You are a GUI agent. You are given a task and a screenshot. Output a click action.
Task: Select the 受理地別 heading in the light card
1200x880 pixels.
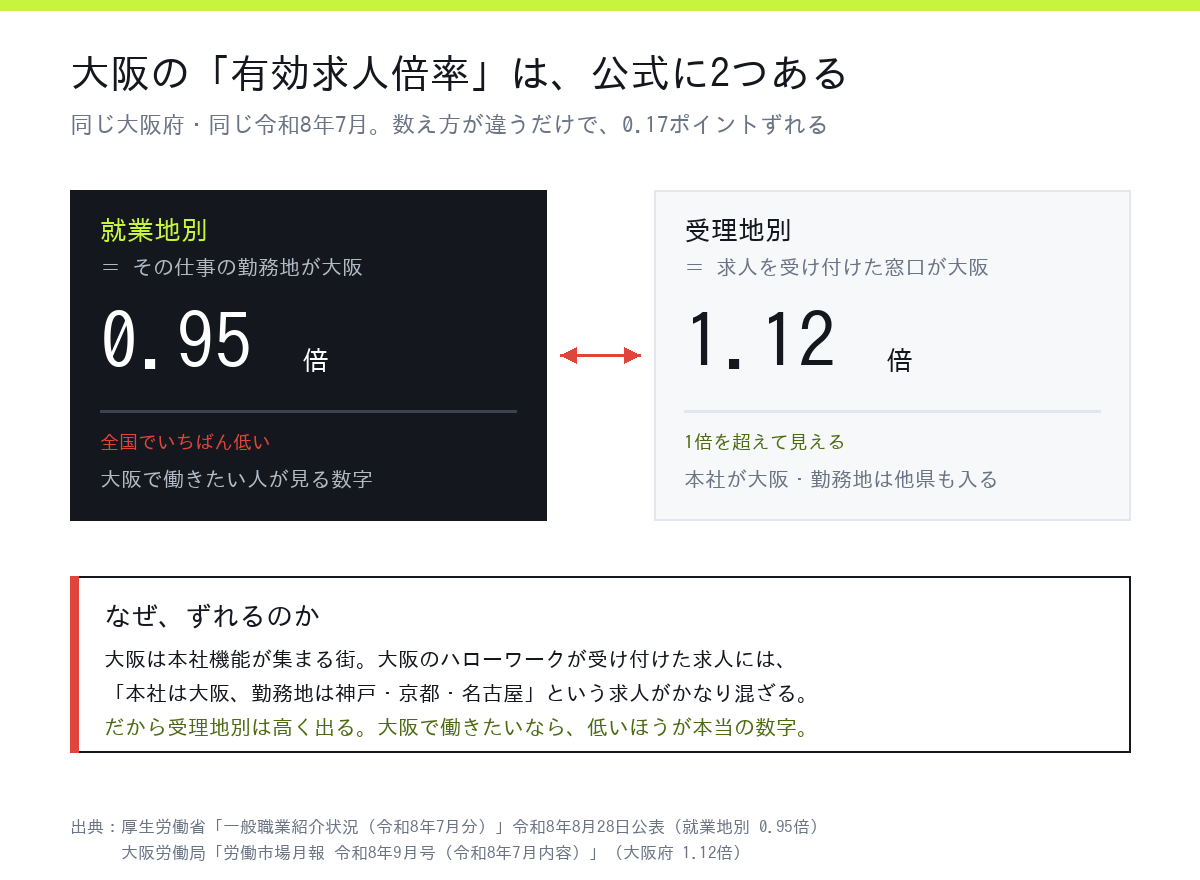coord(738,231)
